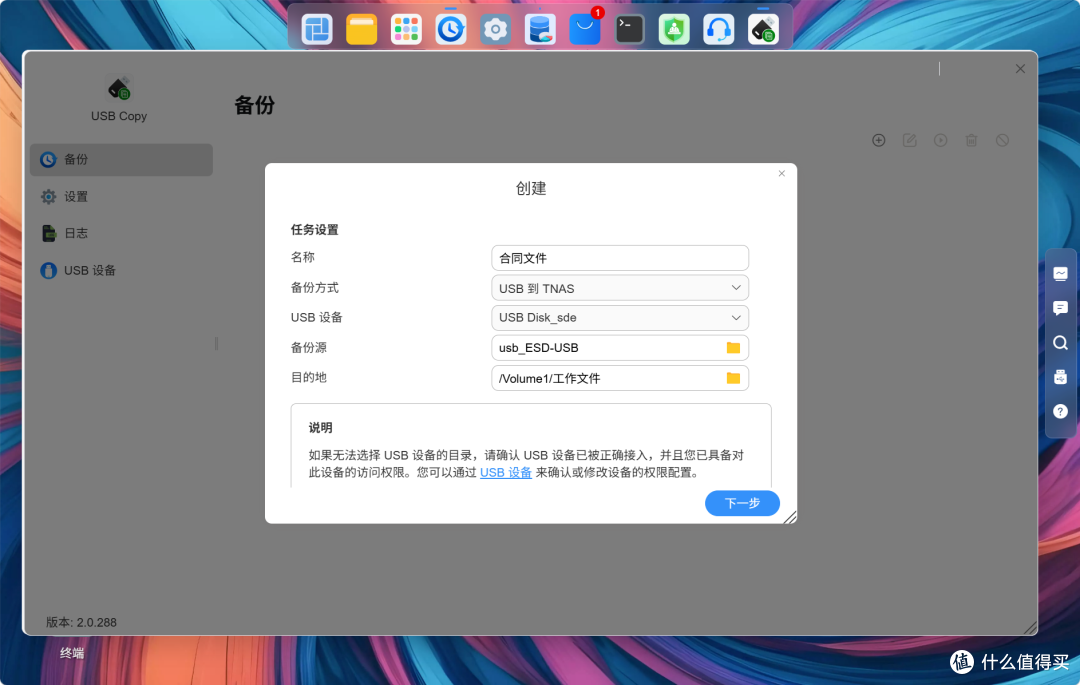Select 备份 in the sidebar
Screen dimensions: 1080x685
coord(121,160)
